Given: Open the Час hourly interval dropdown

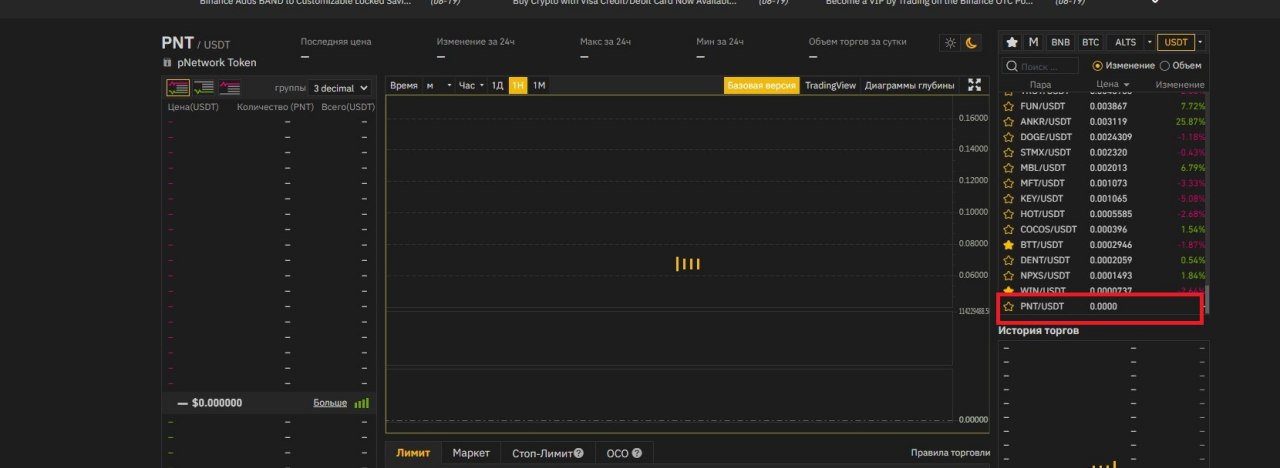Looking at the screenshot, I should point(470,86).
